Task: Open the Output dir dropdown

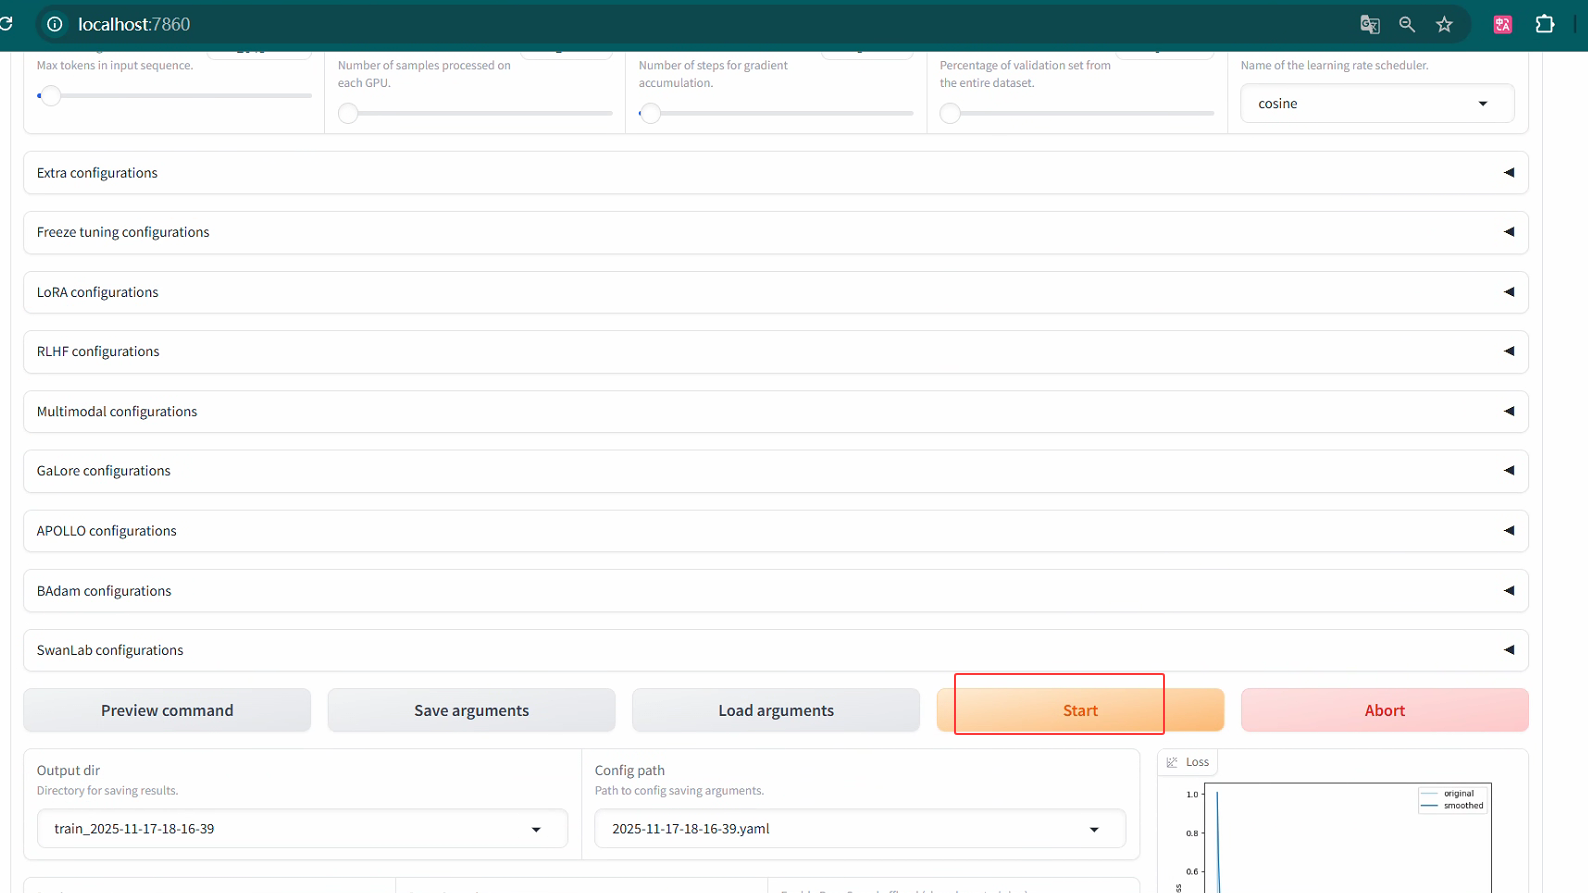Action: 302,829
